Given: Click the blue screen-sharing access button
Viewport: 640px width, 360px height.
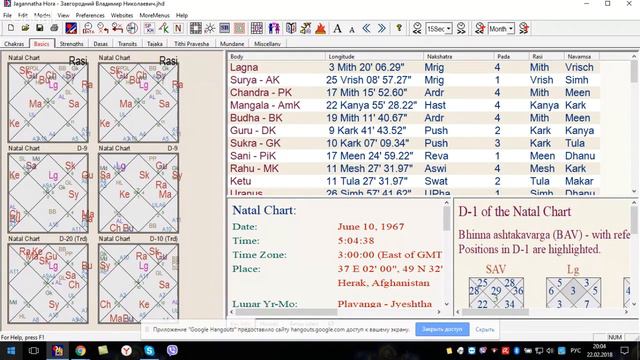Looking at the screenshot, I should click(442, 329).
